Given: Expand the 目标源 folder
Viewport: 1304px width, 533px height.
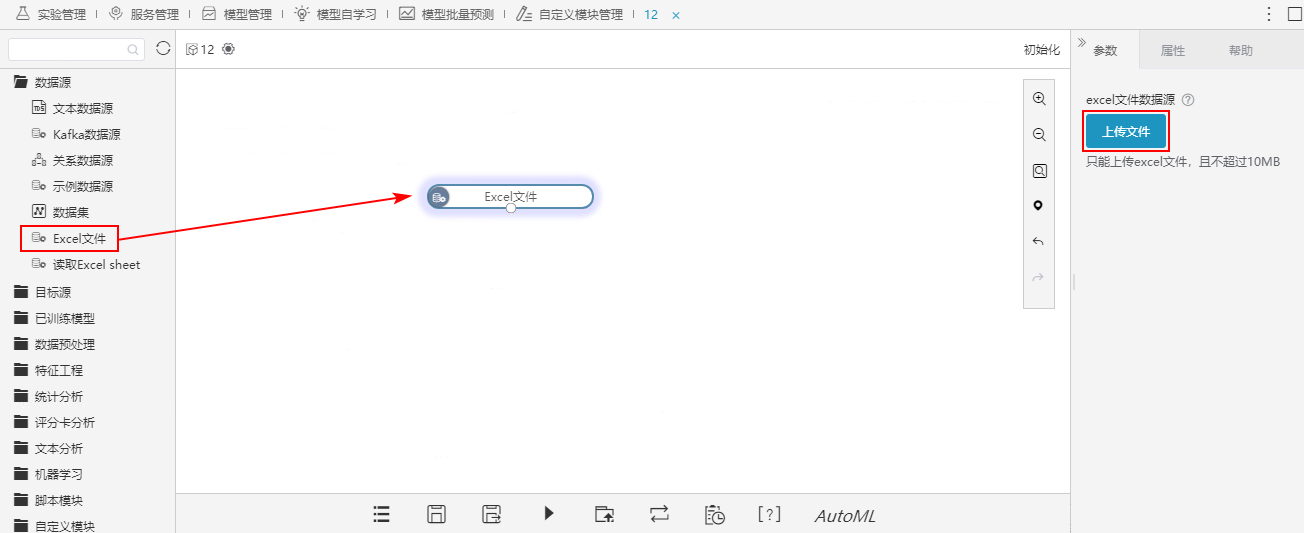Looking at the screenshot, I should 42,292.
